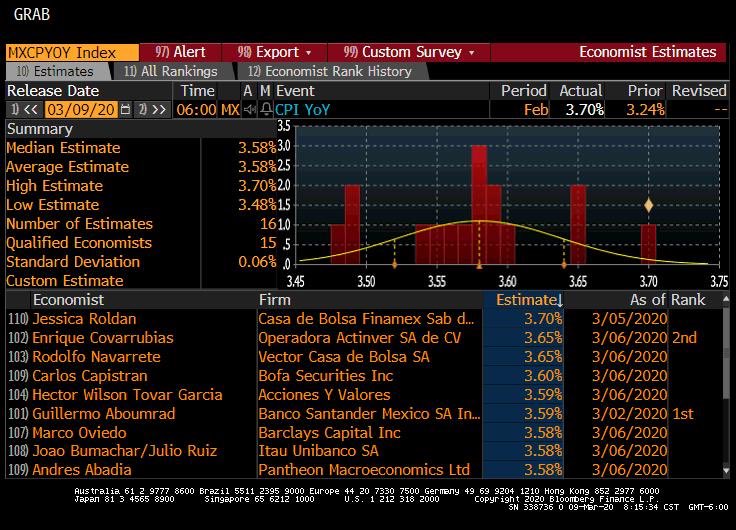Click Jessica Roldan's 3.70% estimate
This screenshot has height=530, width=736.
click(543, 319)
